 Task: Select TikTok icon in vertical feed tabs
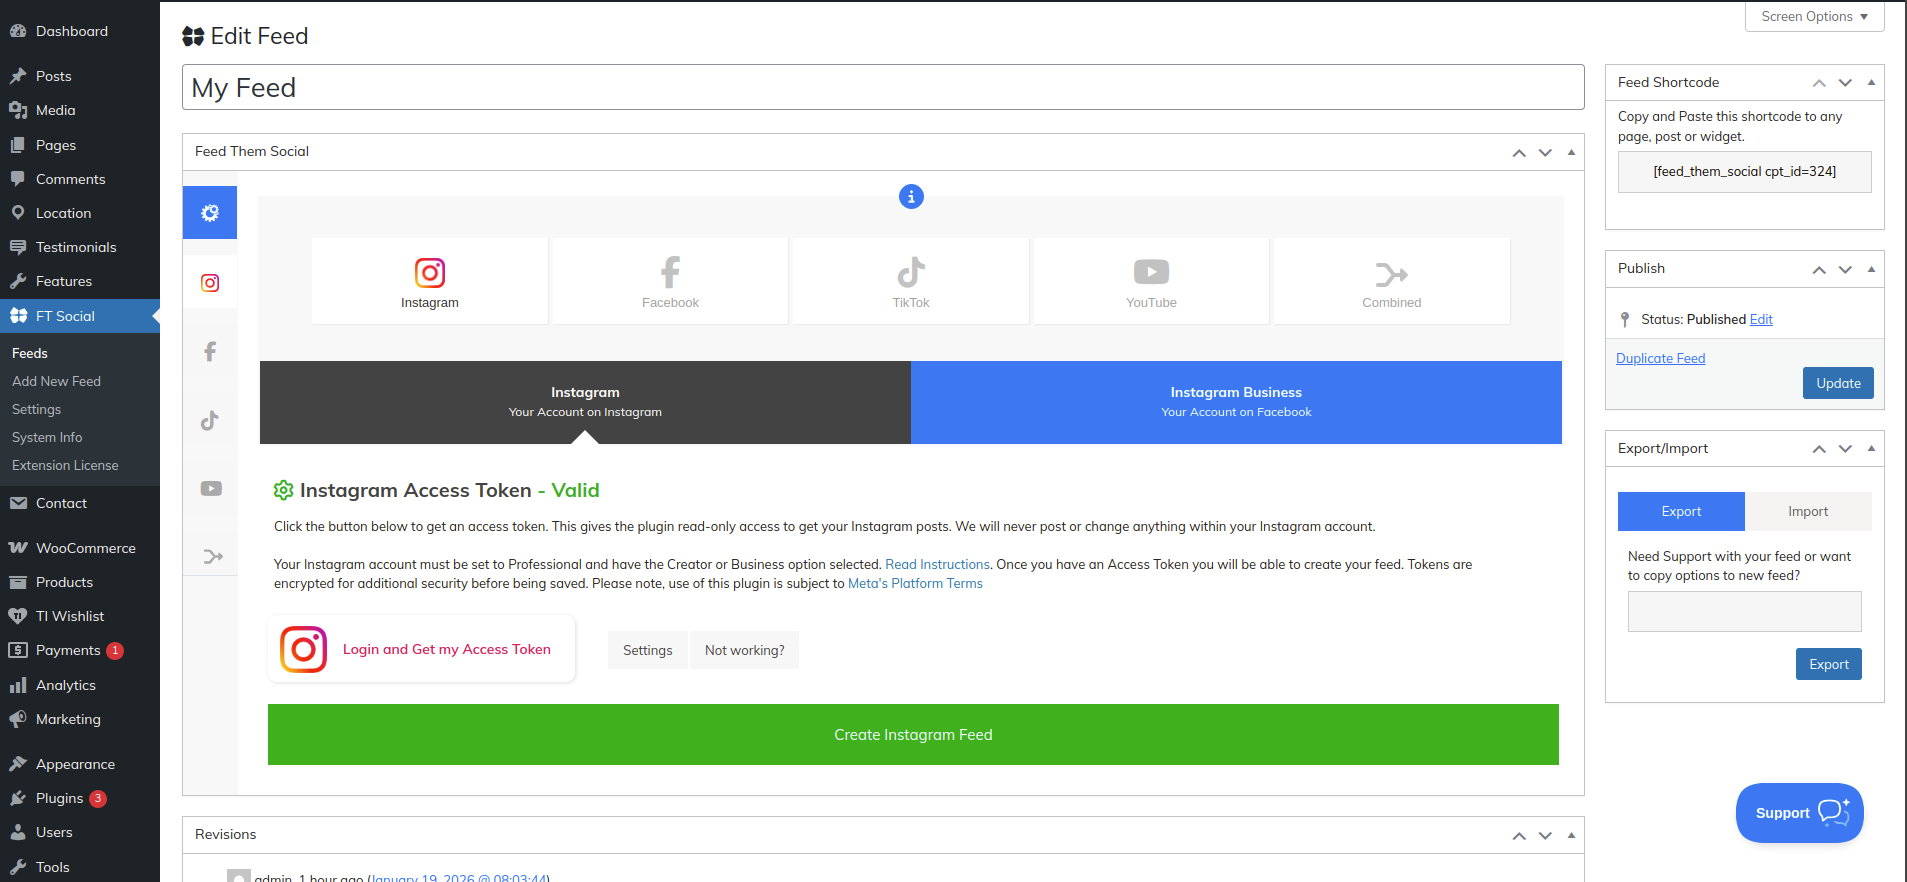(x=210, y=420)
